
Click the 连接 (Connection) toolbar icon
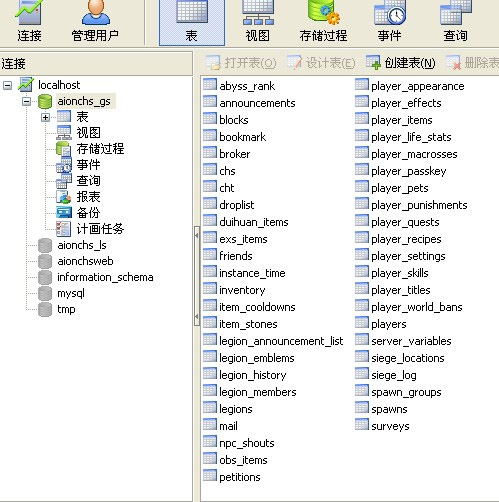29,22
